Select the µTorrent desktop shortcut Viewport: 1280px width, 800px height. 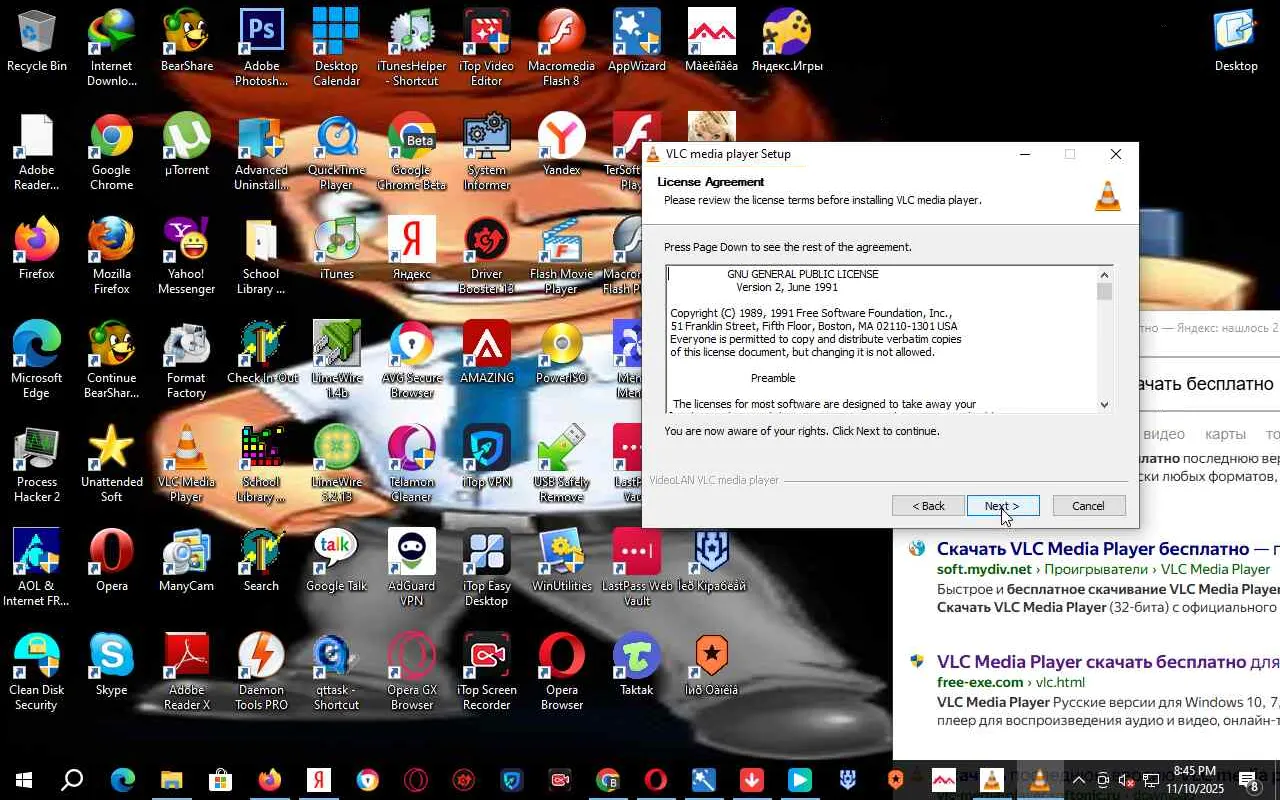point(187,145)
